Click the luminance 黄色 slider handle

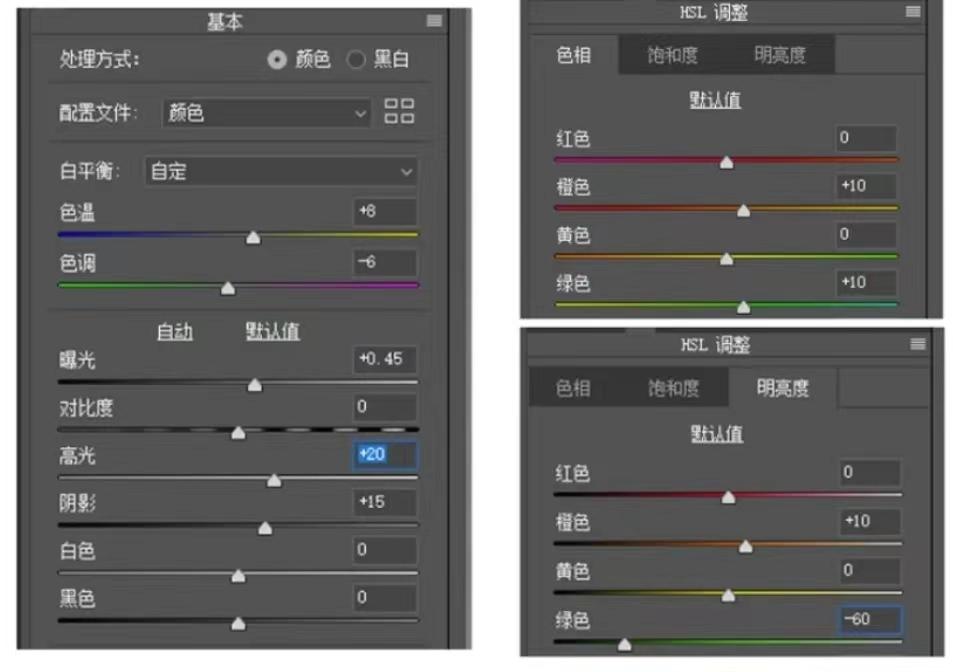point(728,595)
